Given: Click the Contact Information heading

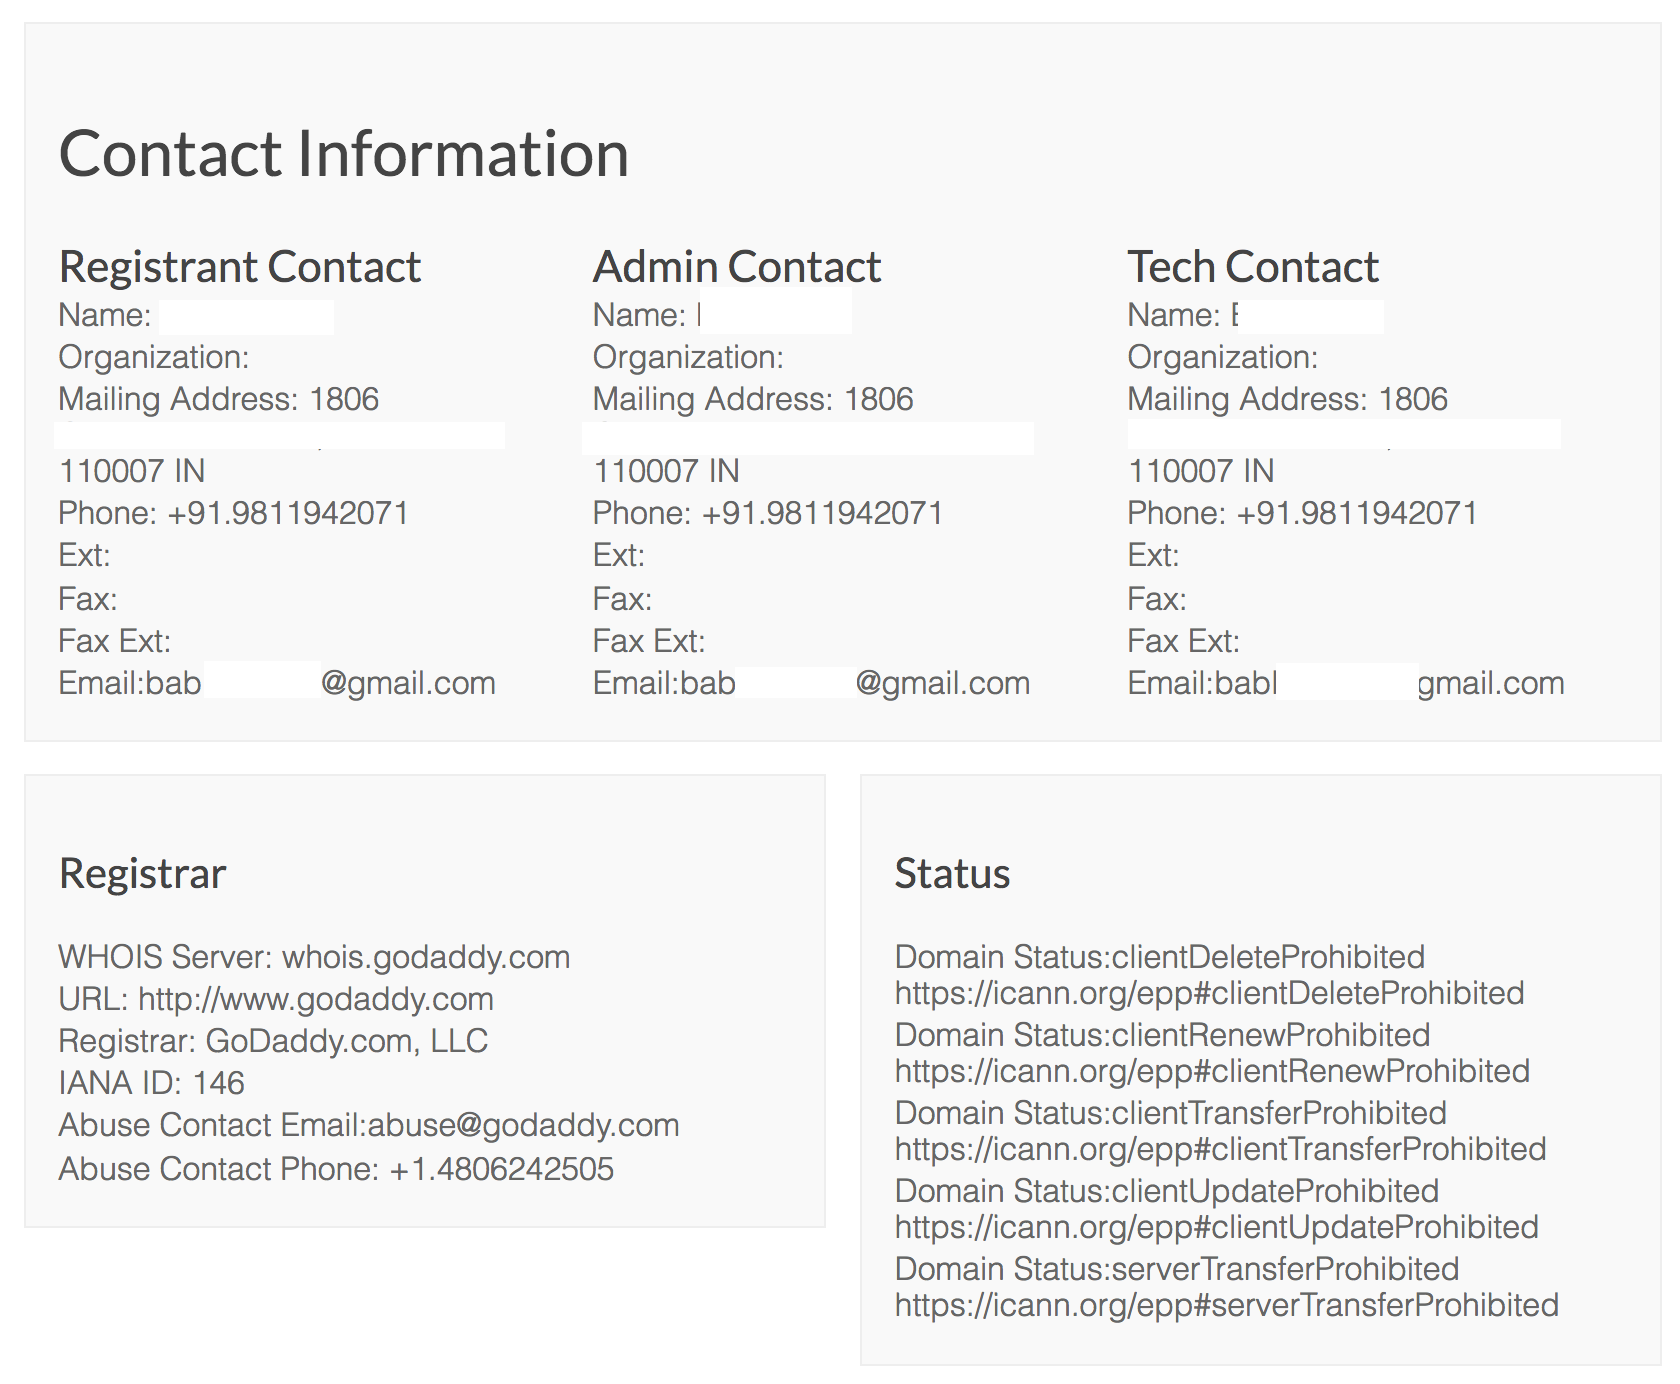Looking at the screenshot, I should click(344, 154).
